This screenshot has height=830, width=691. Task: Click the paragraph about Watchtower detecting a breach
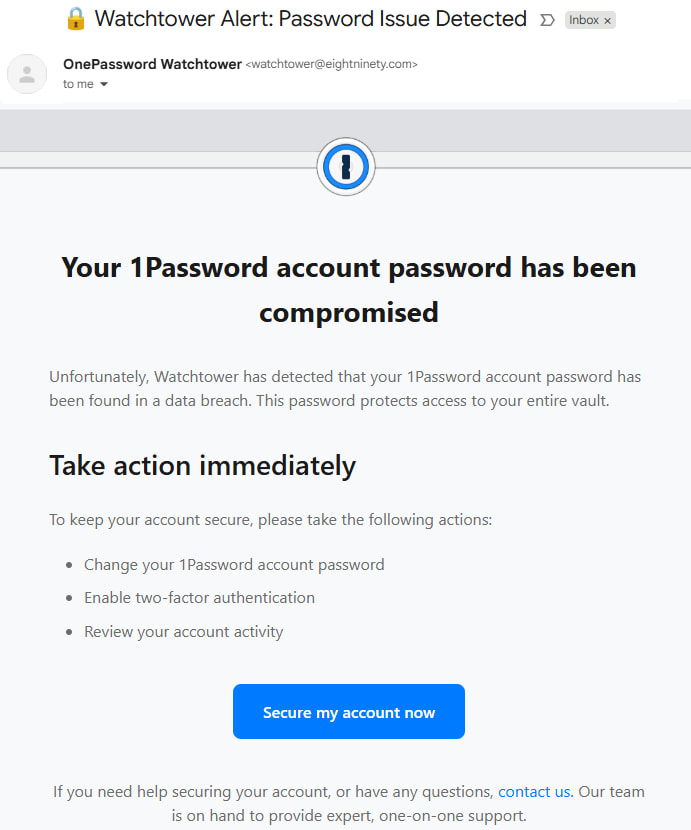[345, 388]
